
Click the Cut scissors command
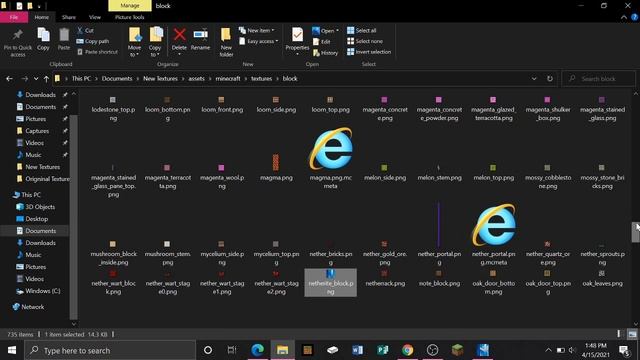(x=85, y=31)
